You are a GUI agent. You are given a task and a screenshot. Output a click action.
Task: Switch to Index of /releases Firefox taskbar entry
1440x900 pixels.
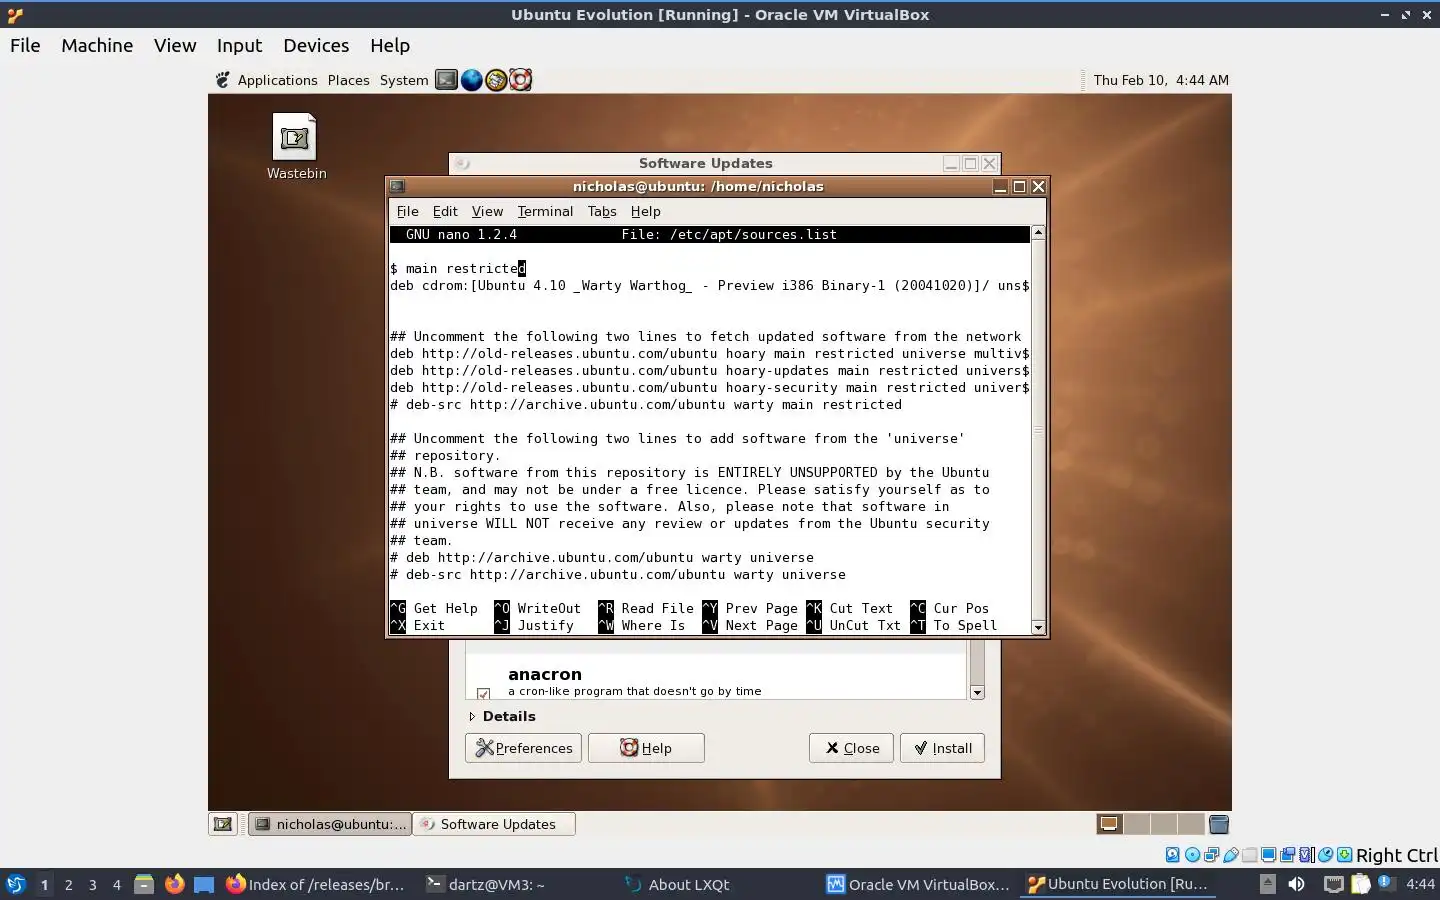click(x=316, y=884)
